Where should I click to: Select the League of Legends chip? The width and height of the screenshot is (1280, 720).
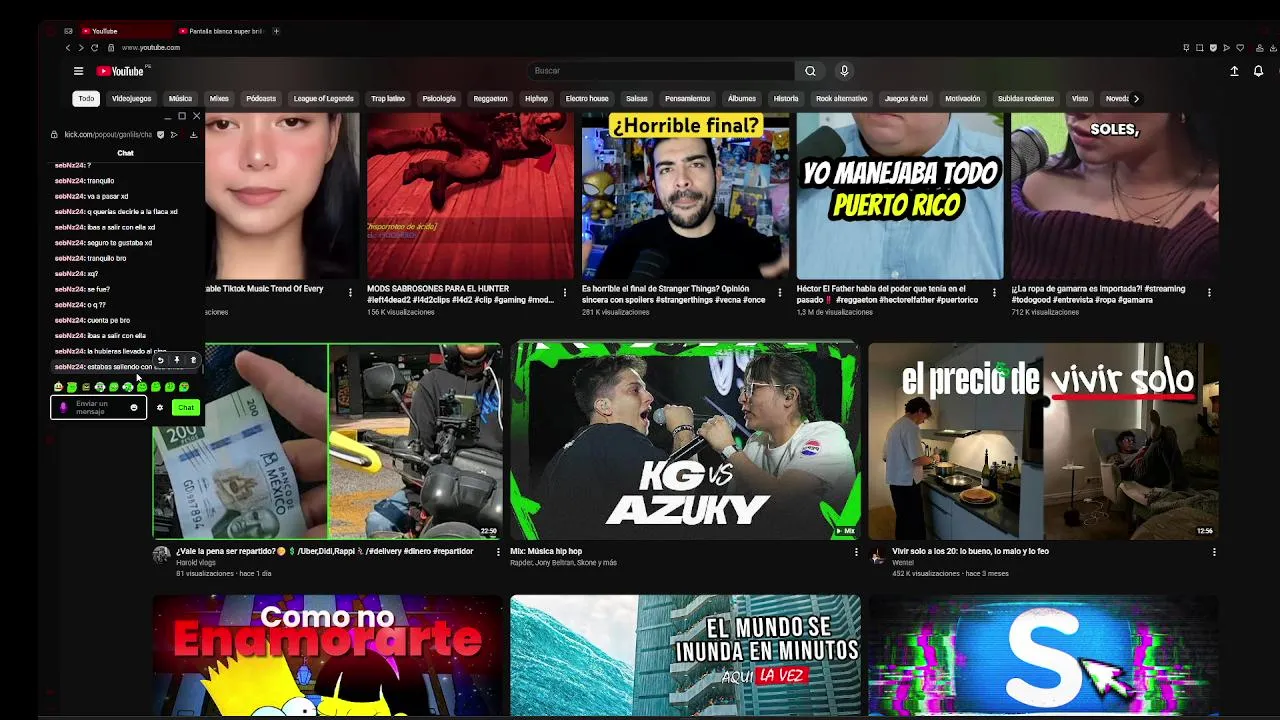point(323,99)
